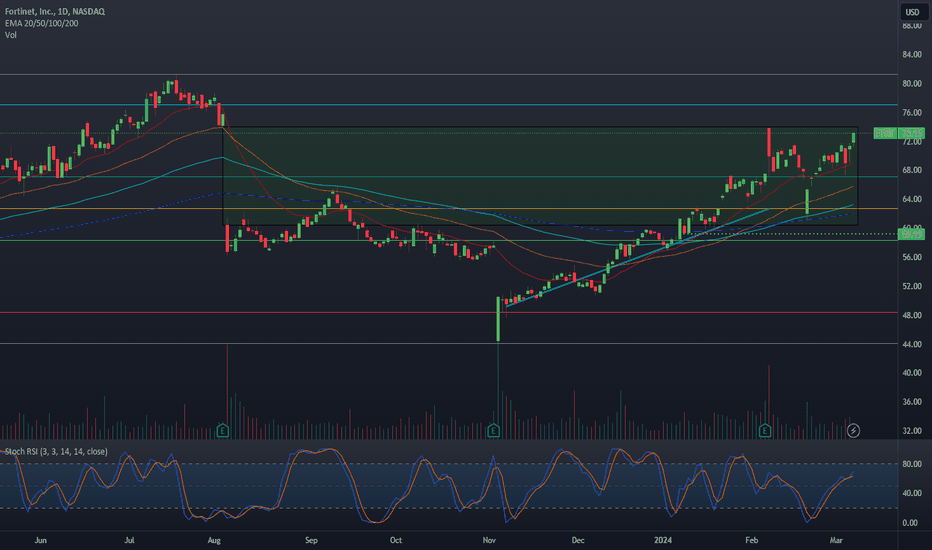Click the Sep label on time axis
This screenshot has width=932, height=550.
point(311,540)
